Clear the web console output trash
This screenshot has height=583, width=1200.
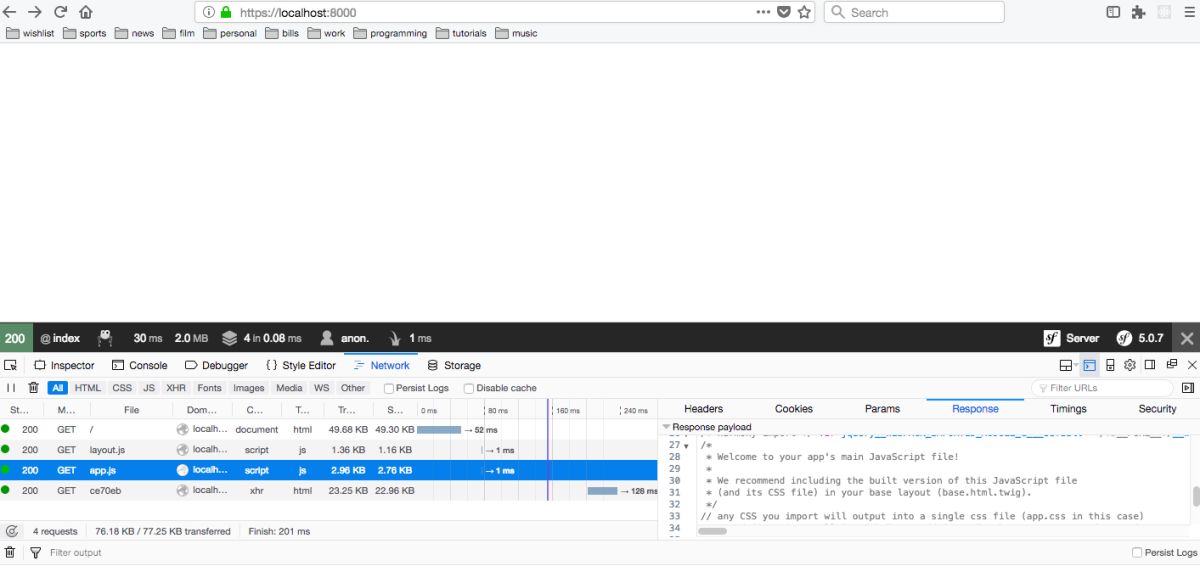click(x=10, y=552)
